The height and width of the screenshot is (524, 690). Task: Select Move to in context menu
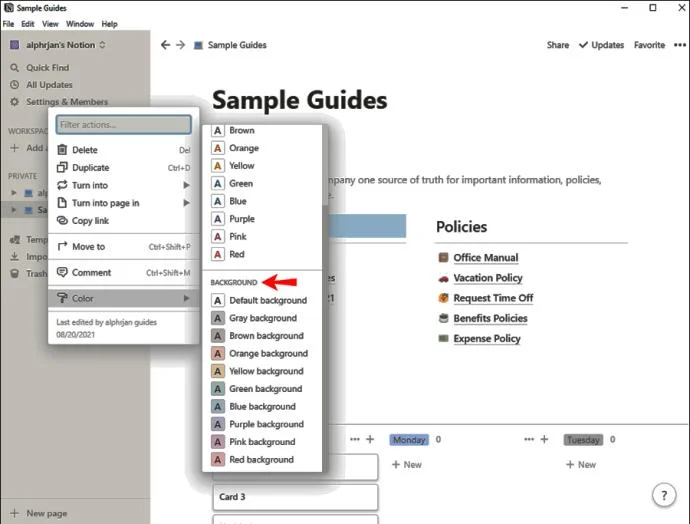[124, 246]
